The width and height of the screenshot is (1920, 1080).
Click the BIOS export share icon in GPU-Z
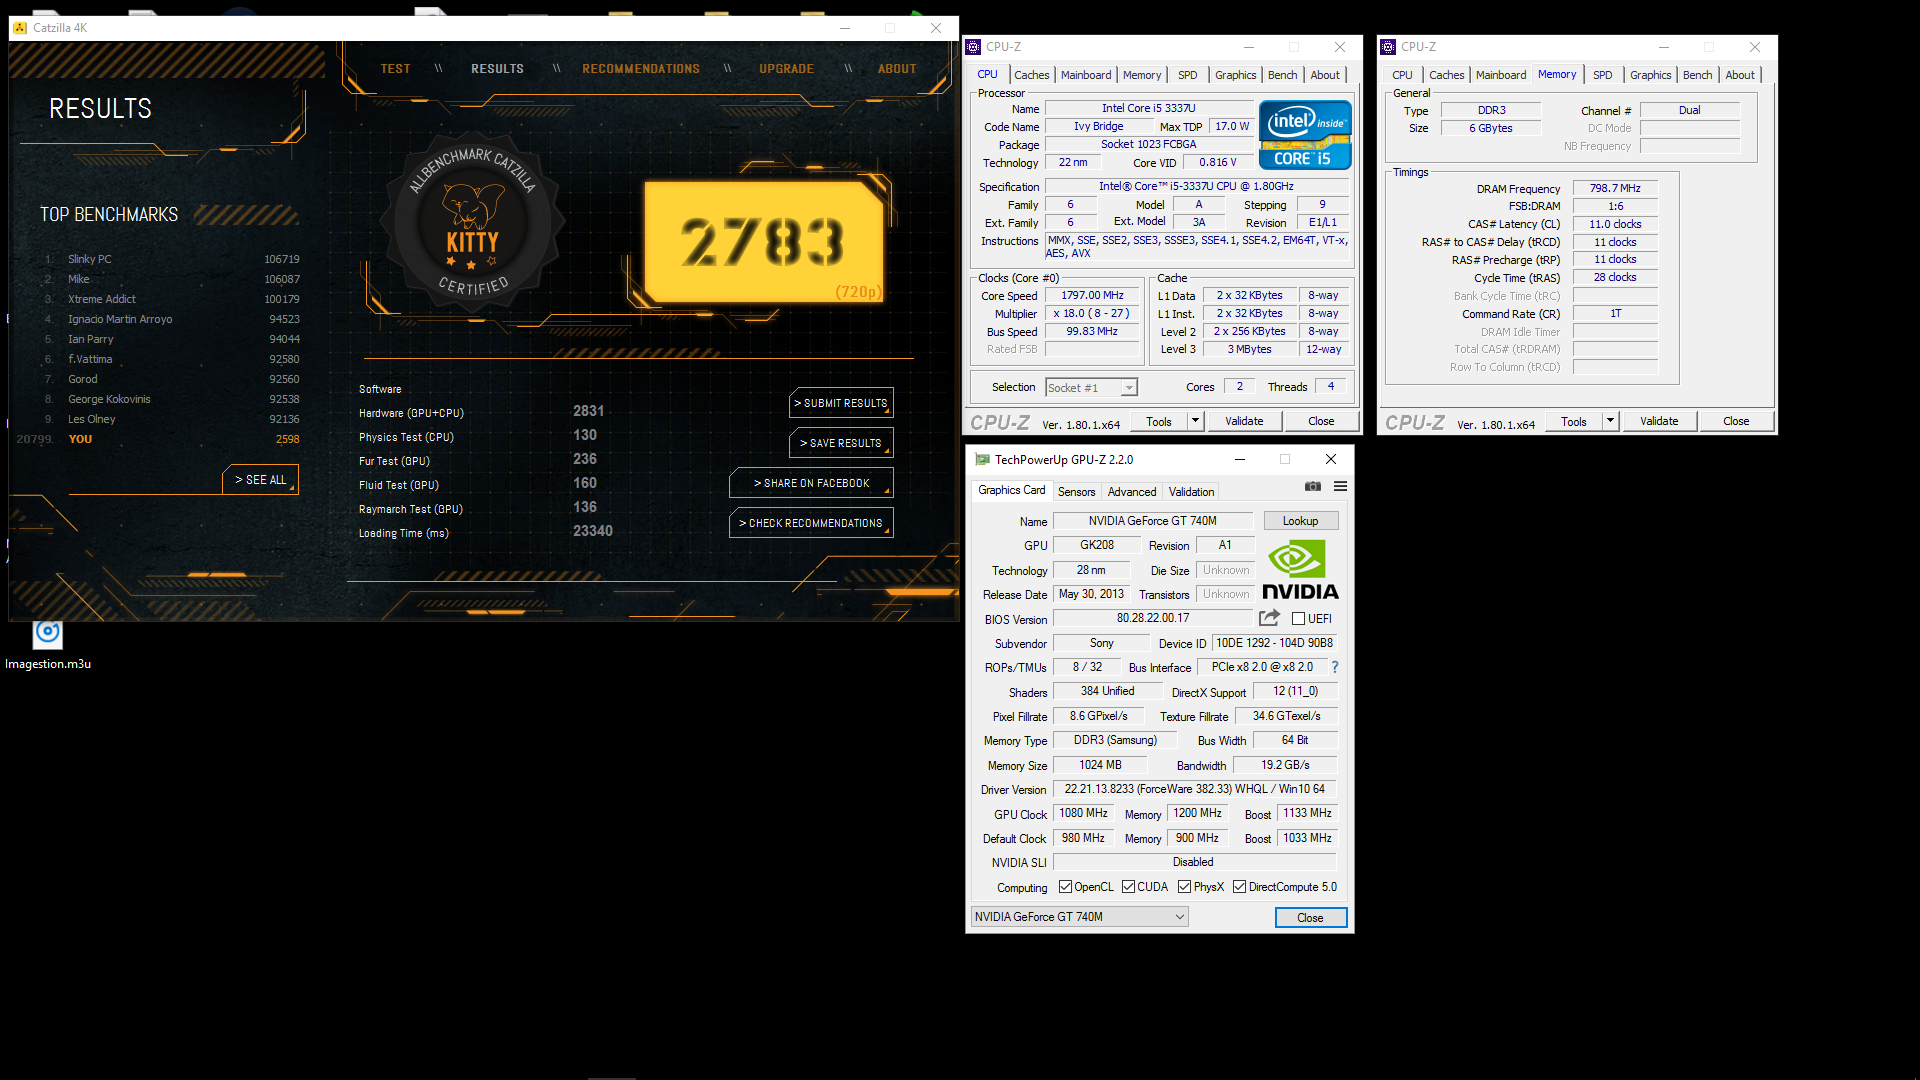click(x=1269, y=618)
